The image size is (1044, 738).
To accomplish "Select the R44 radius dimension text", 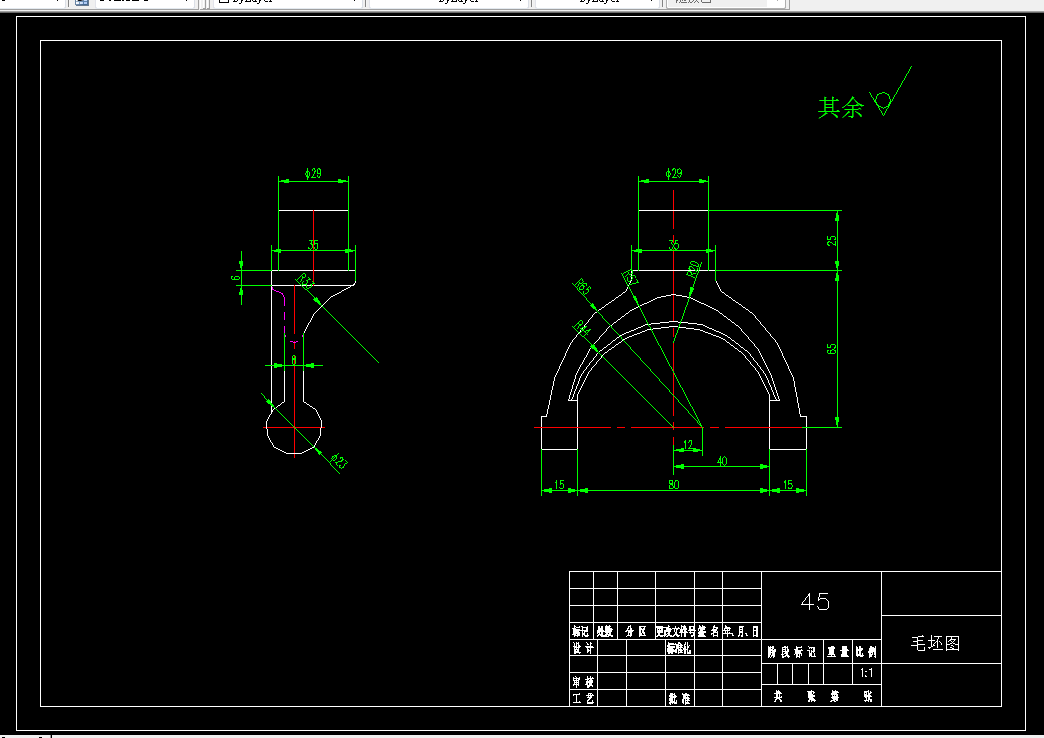I will [581, 328].
